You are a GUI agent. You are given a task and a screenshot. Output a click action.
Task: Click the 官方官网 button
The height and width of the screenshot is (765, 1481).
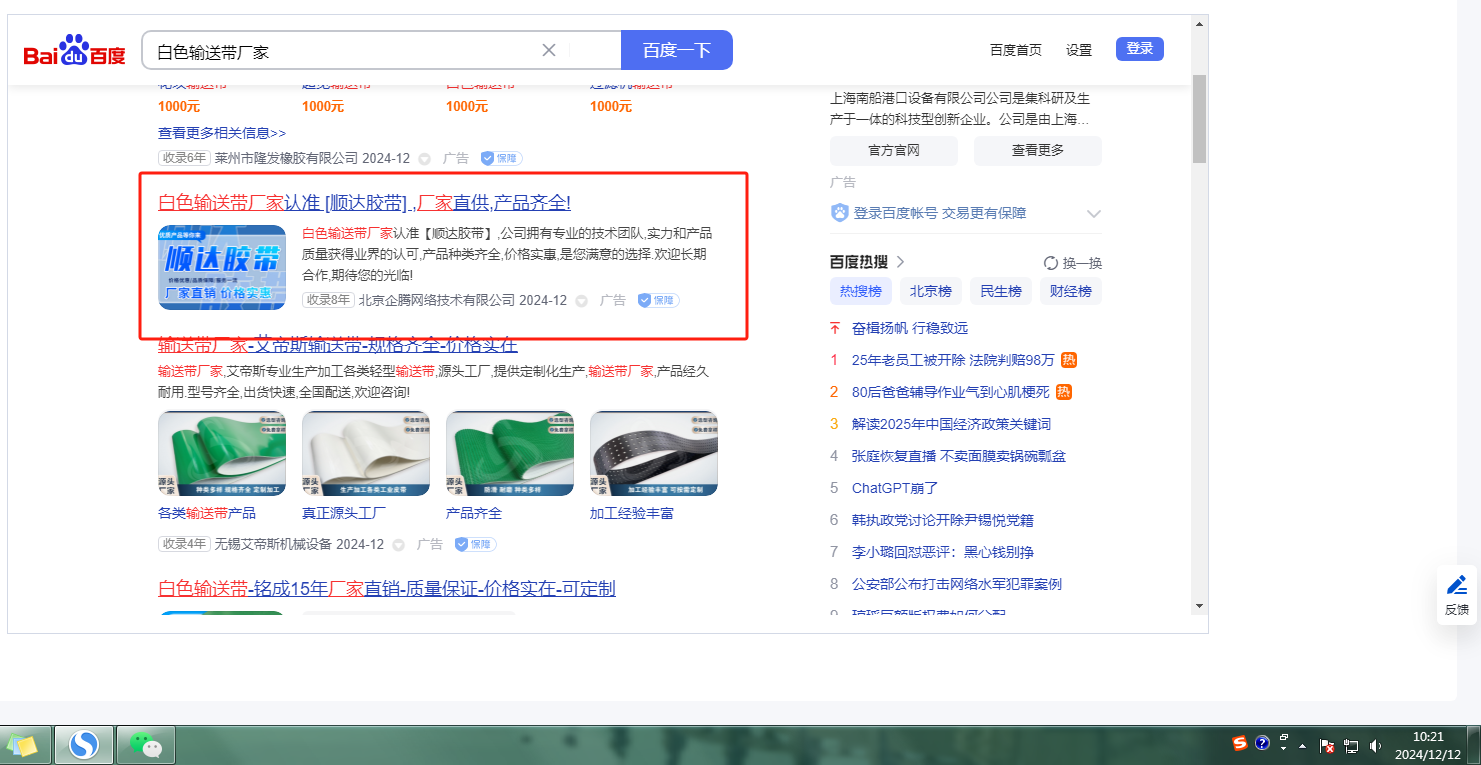[894, 151]
